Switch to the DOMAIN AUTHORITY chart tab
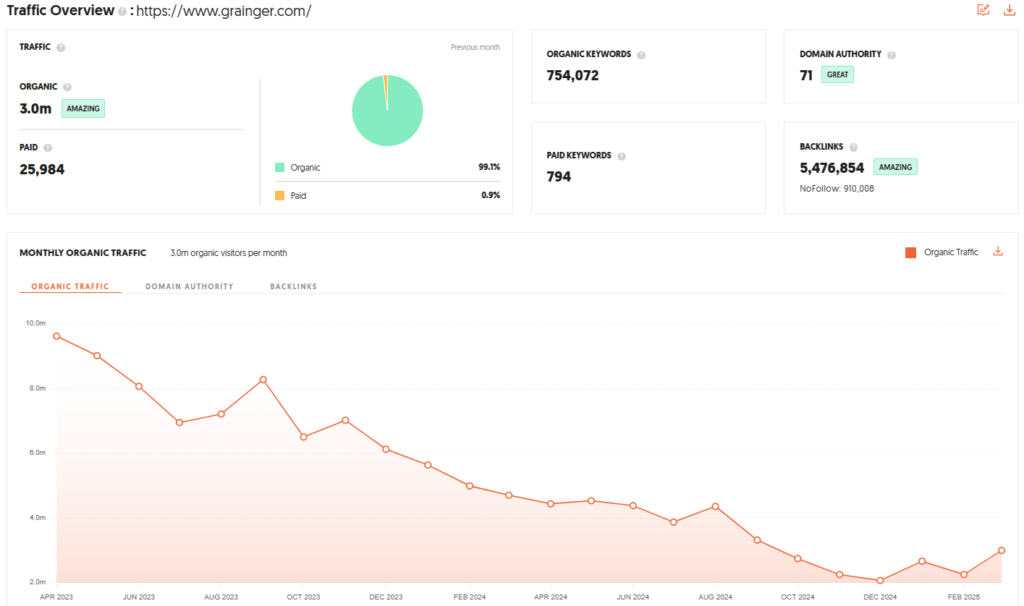 pyautogui.click(x=189, y=286)
